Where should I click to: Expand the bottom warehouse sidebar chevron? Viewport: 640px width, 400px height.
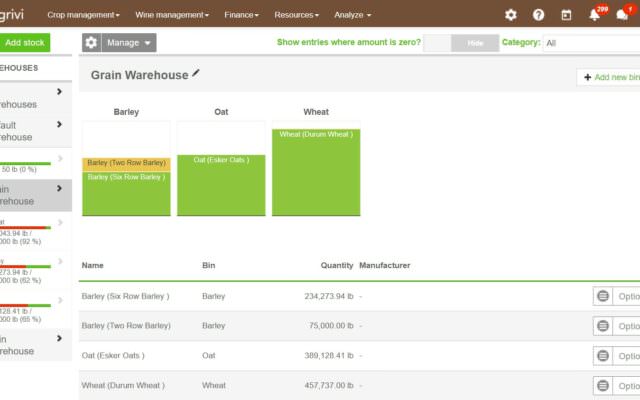click(x=59, y=338)
